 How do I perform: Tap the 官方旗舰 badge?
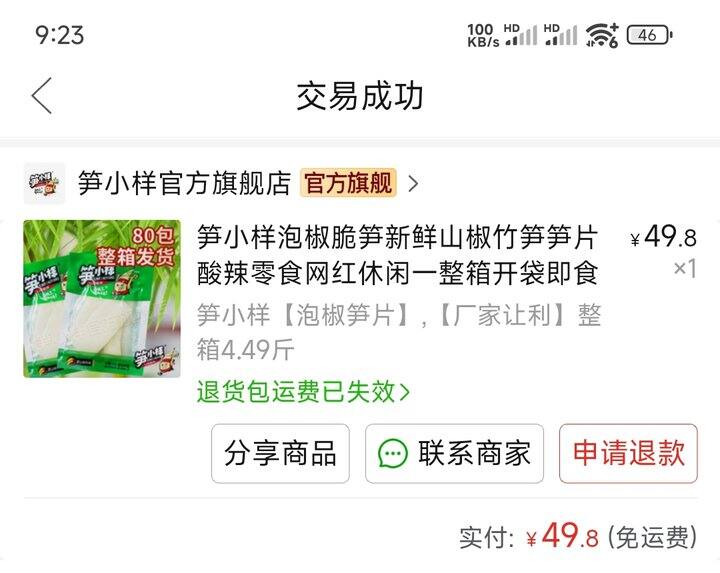point(348,183)
